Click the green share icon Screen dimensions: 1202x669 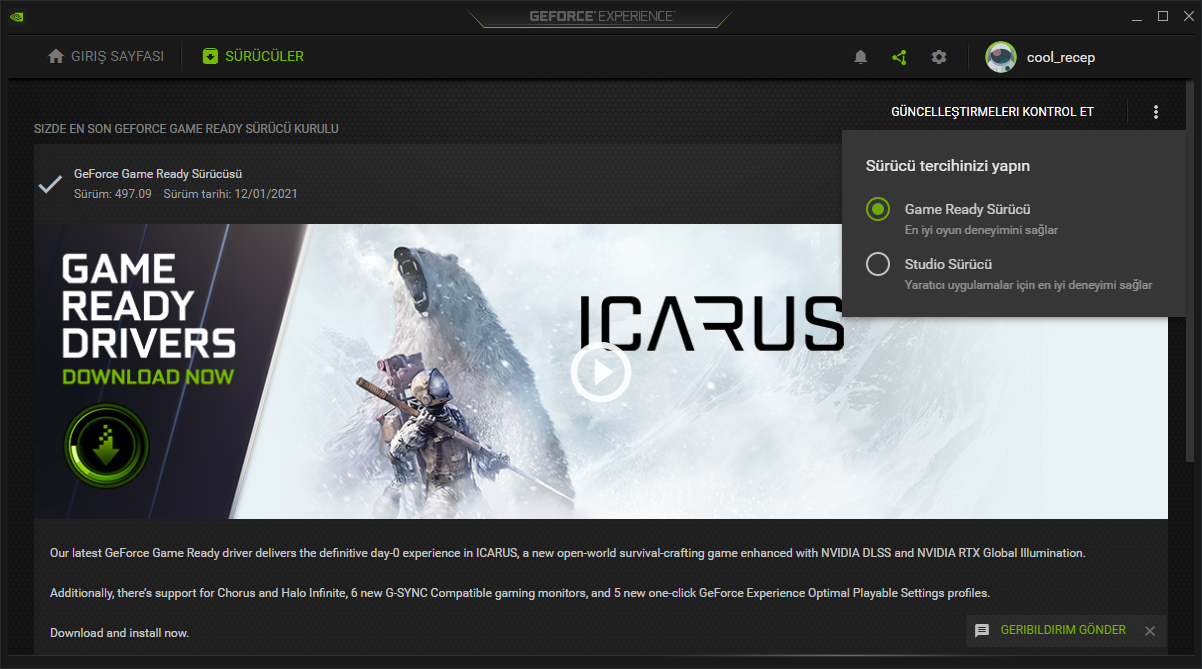[899, 57]
